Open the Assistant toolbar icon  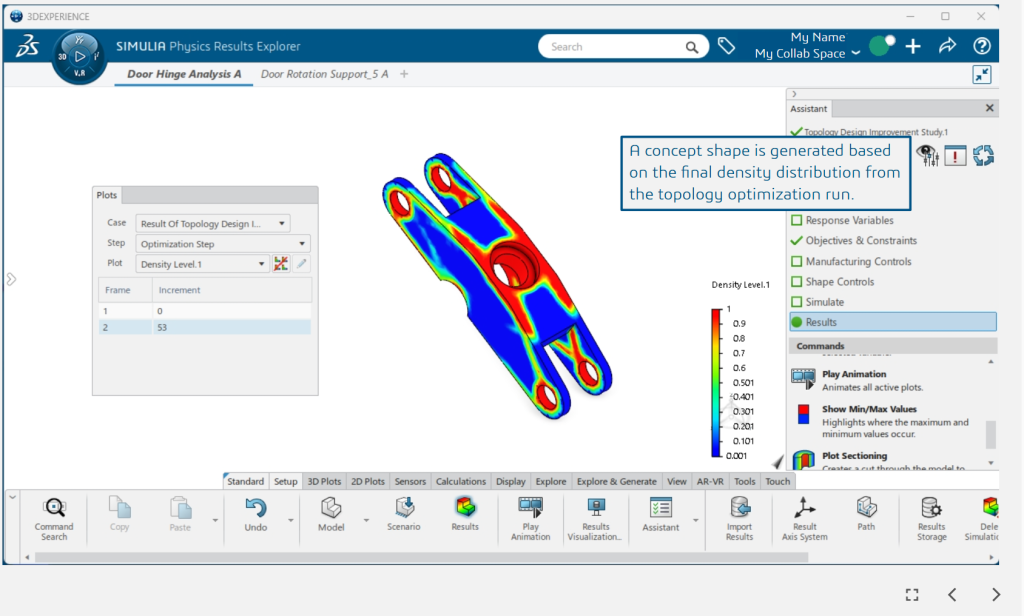click(660, 508)
